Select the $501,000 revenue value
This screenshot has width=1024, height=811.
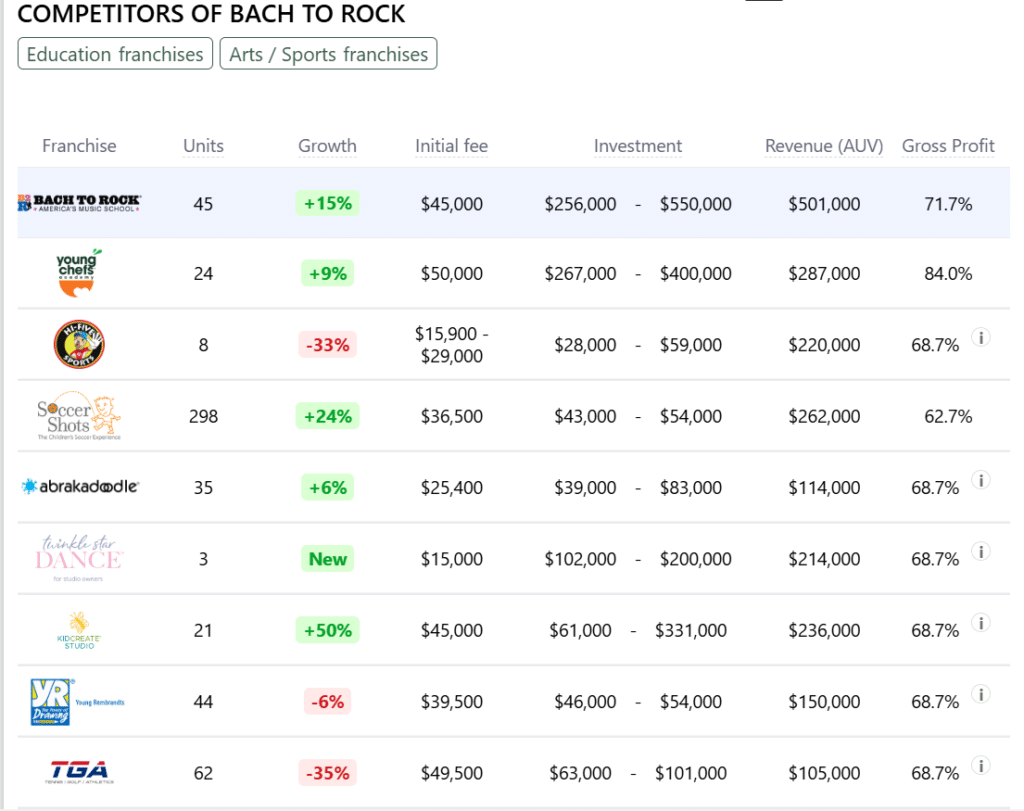pos(824,204)
